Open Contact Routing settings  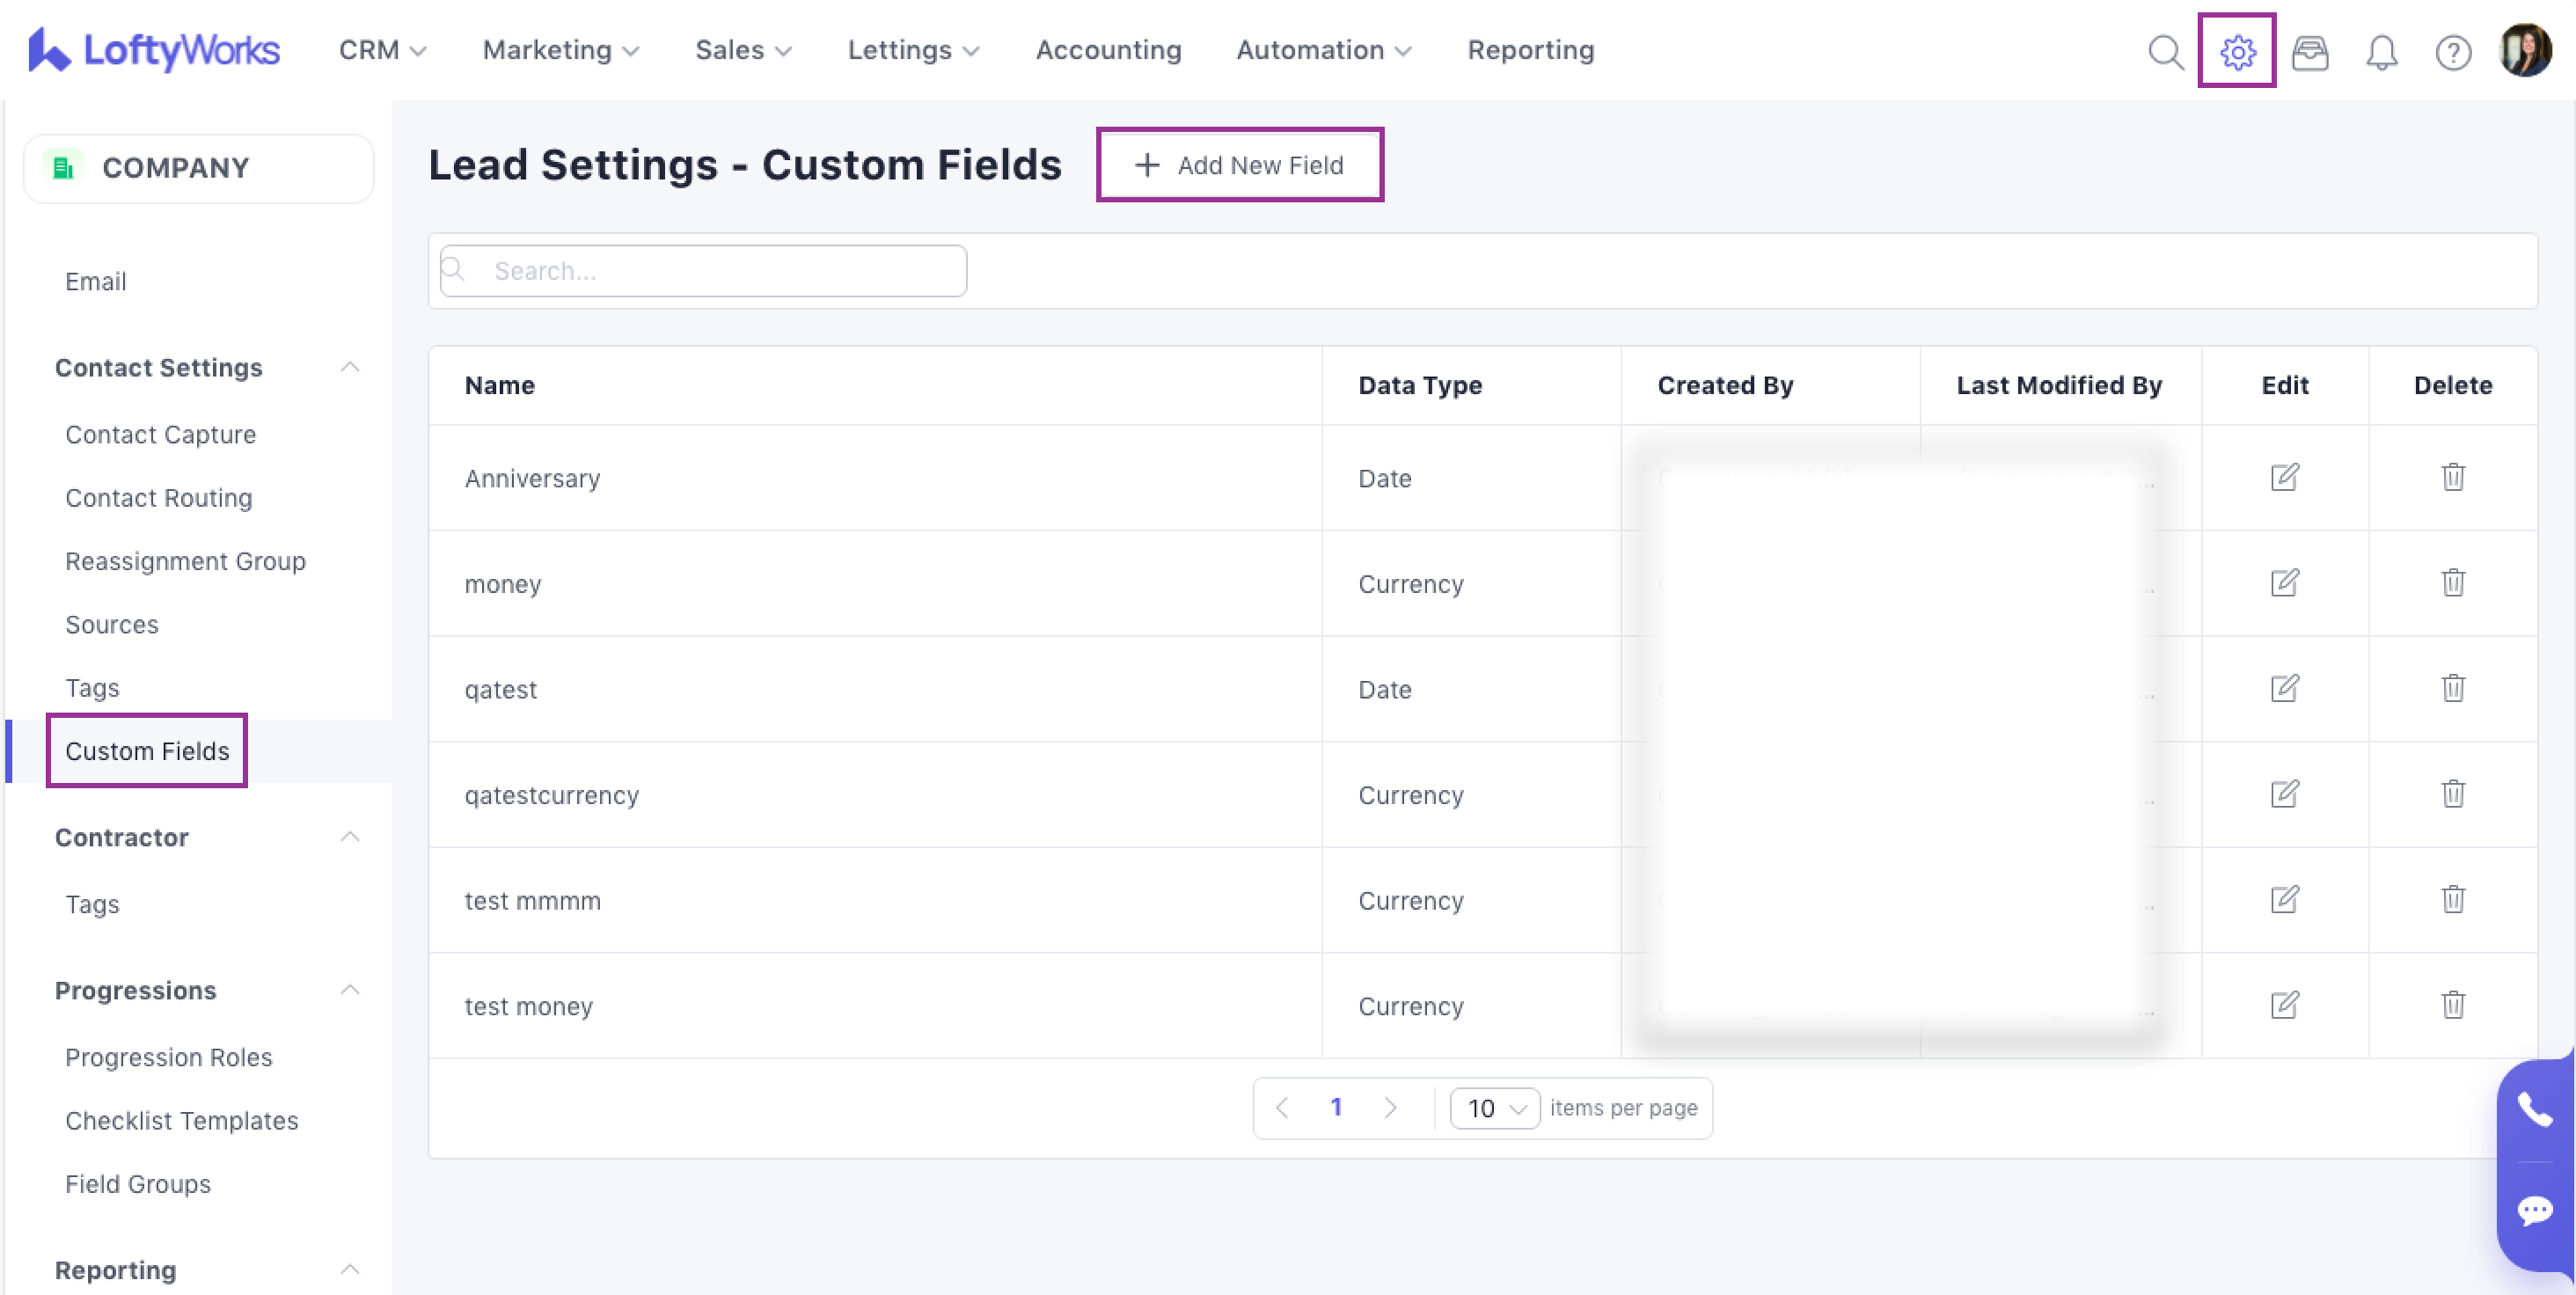pos(158,498)
